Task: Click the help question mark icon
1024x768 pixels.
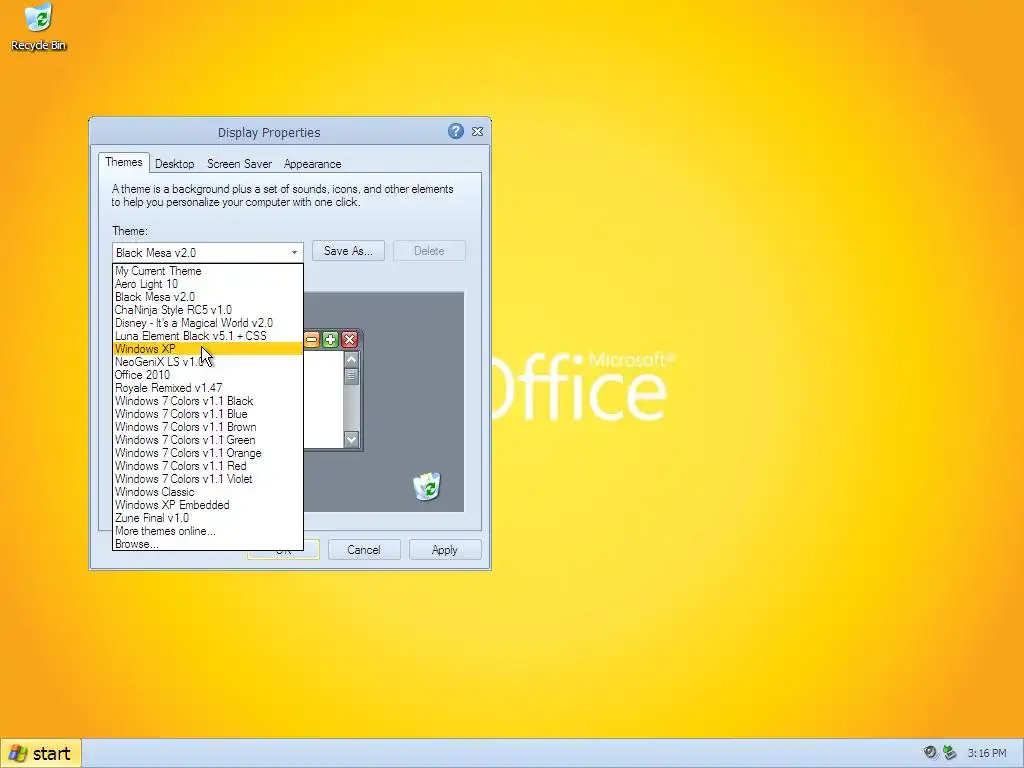Action: coord(456,131)
